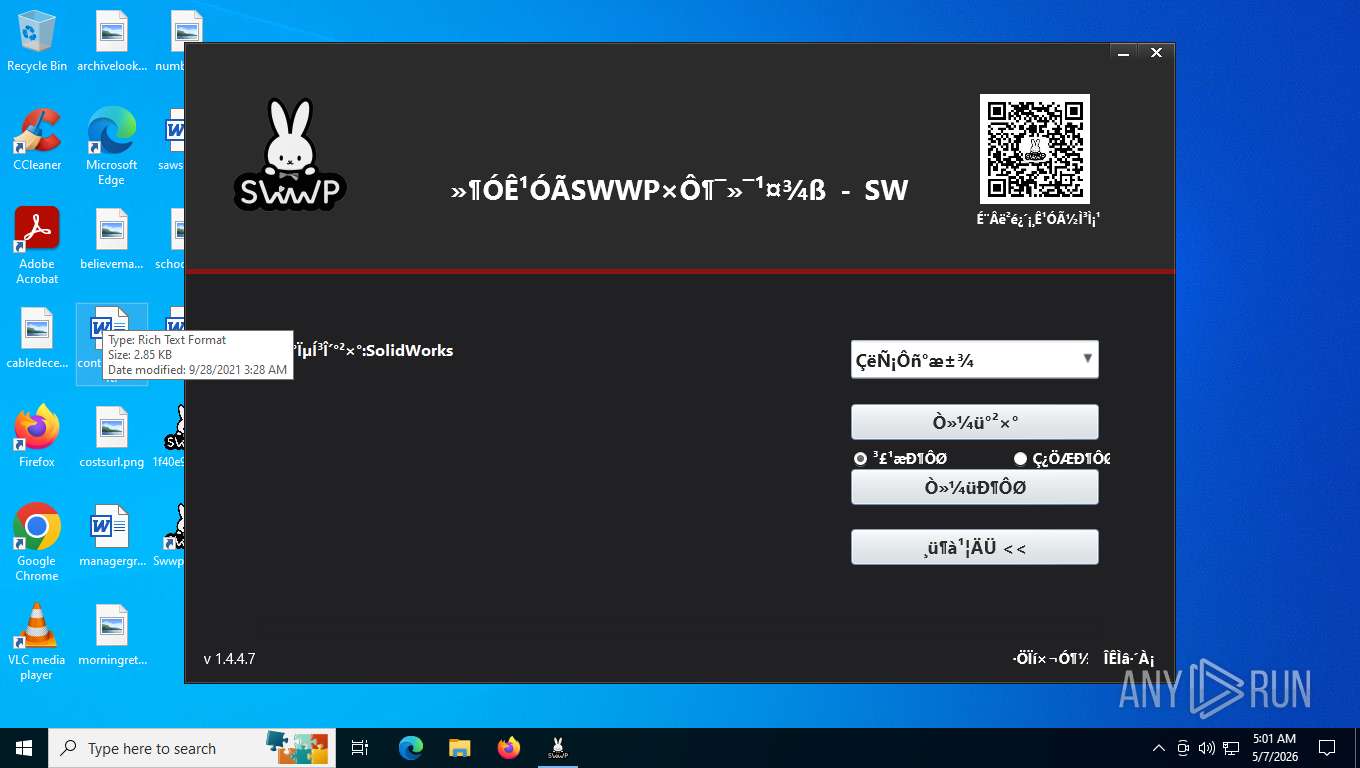
Task: Select the Microsoft Edge desktop shortcut
Action: pyautogui.click(x=111, y=147)
